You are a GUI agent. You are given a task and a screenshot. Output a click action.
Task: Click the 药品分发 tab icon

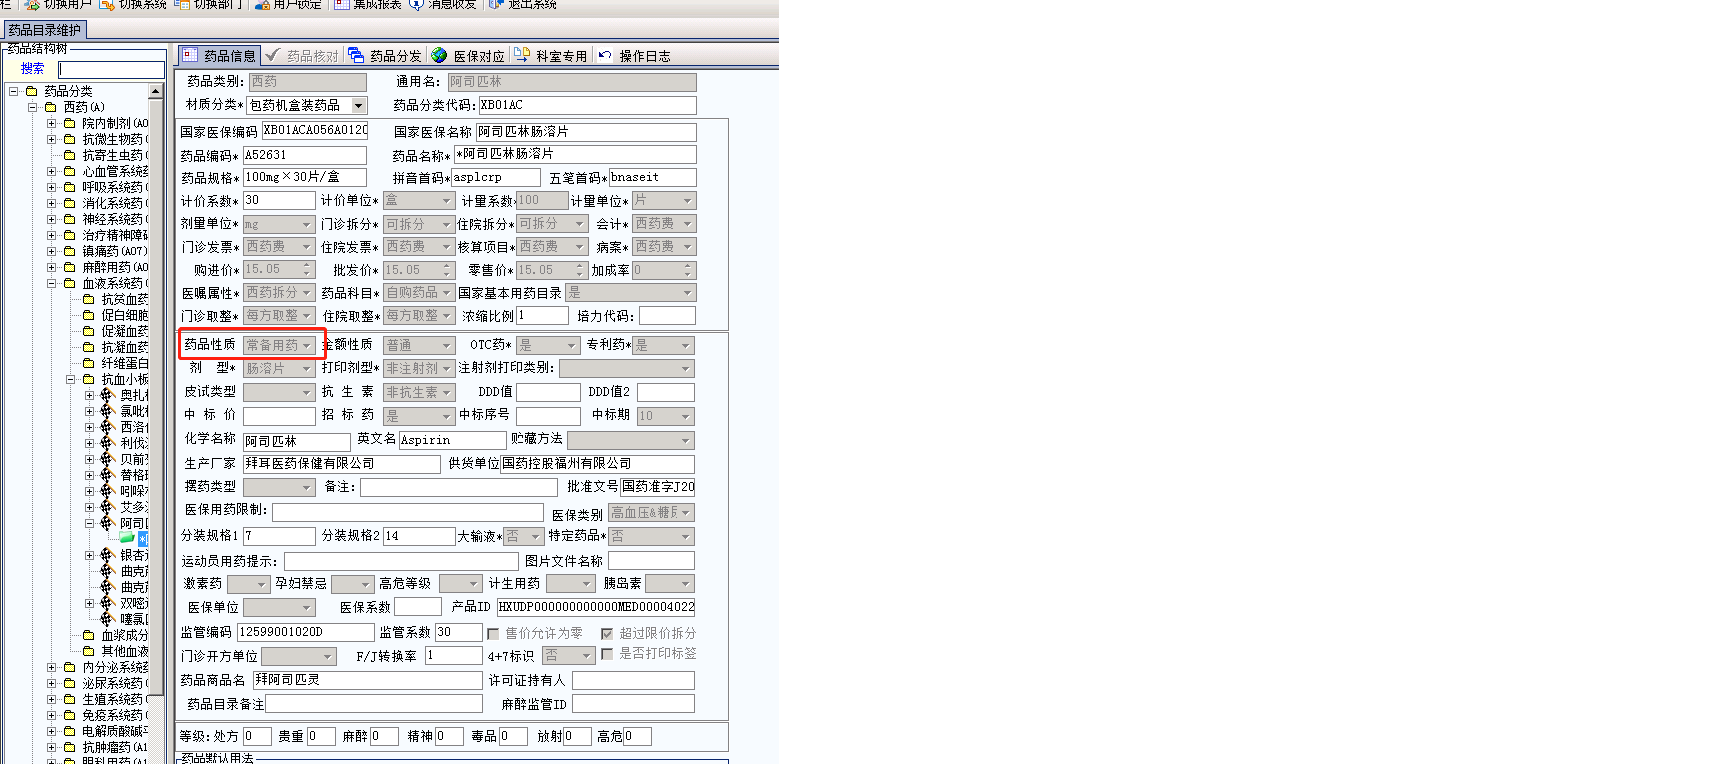[x=356, y=55]
